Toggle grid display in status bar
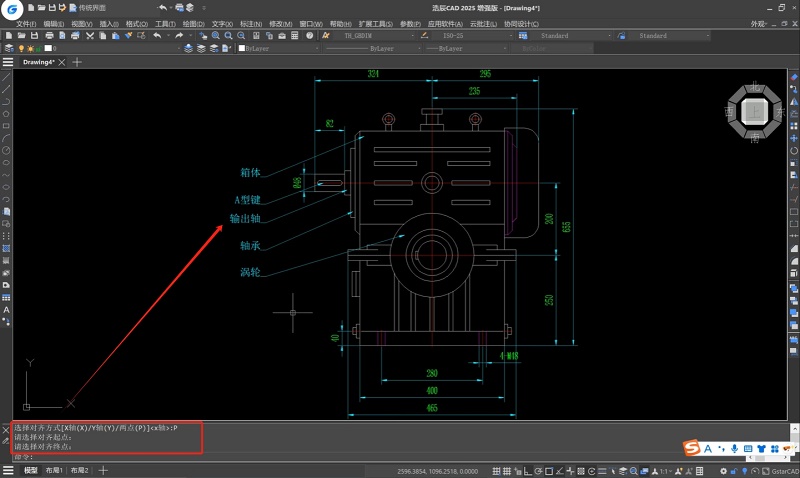 tap(507, 471)
